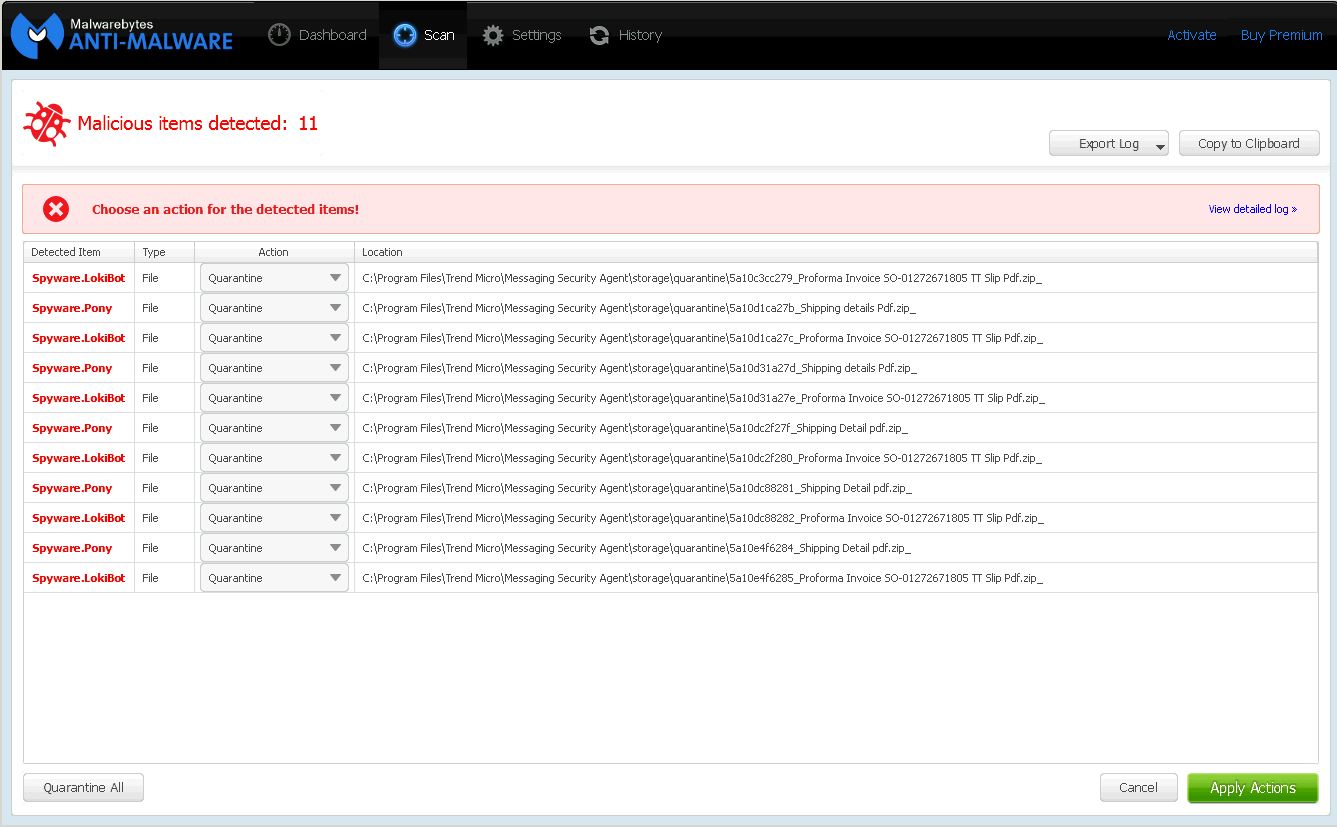Click Malicious items detected: 11 heading
1337x827 pixels.
pyautogui.click(x=197, y=124)
